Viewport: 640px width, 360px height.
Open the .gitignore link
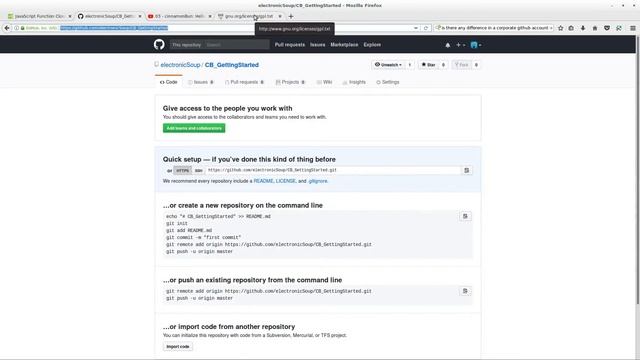(x=318, y=181)
